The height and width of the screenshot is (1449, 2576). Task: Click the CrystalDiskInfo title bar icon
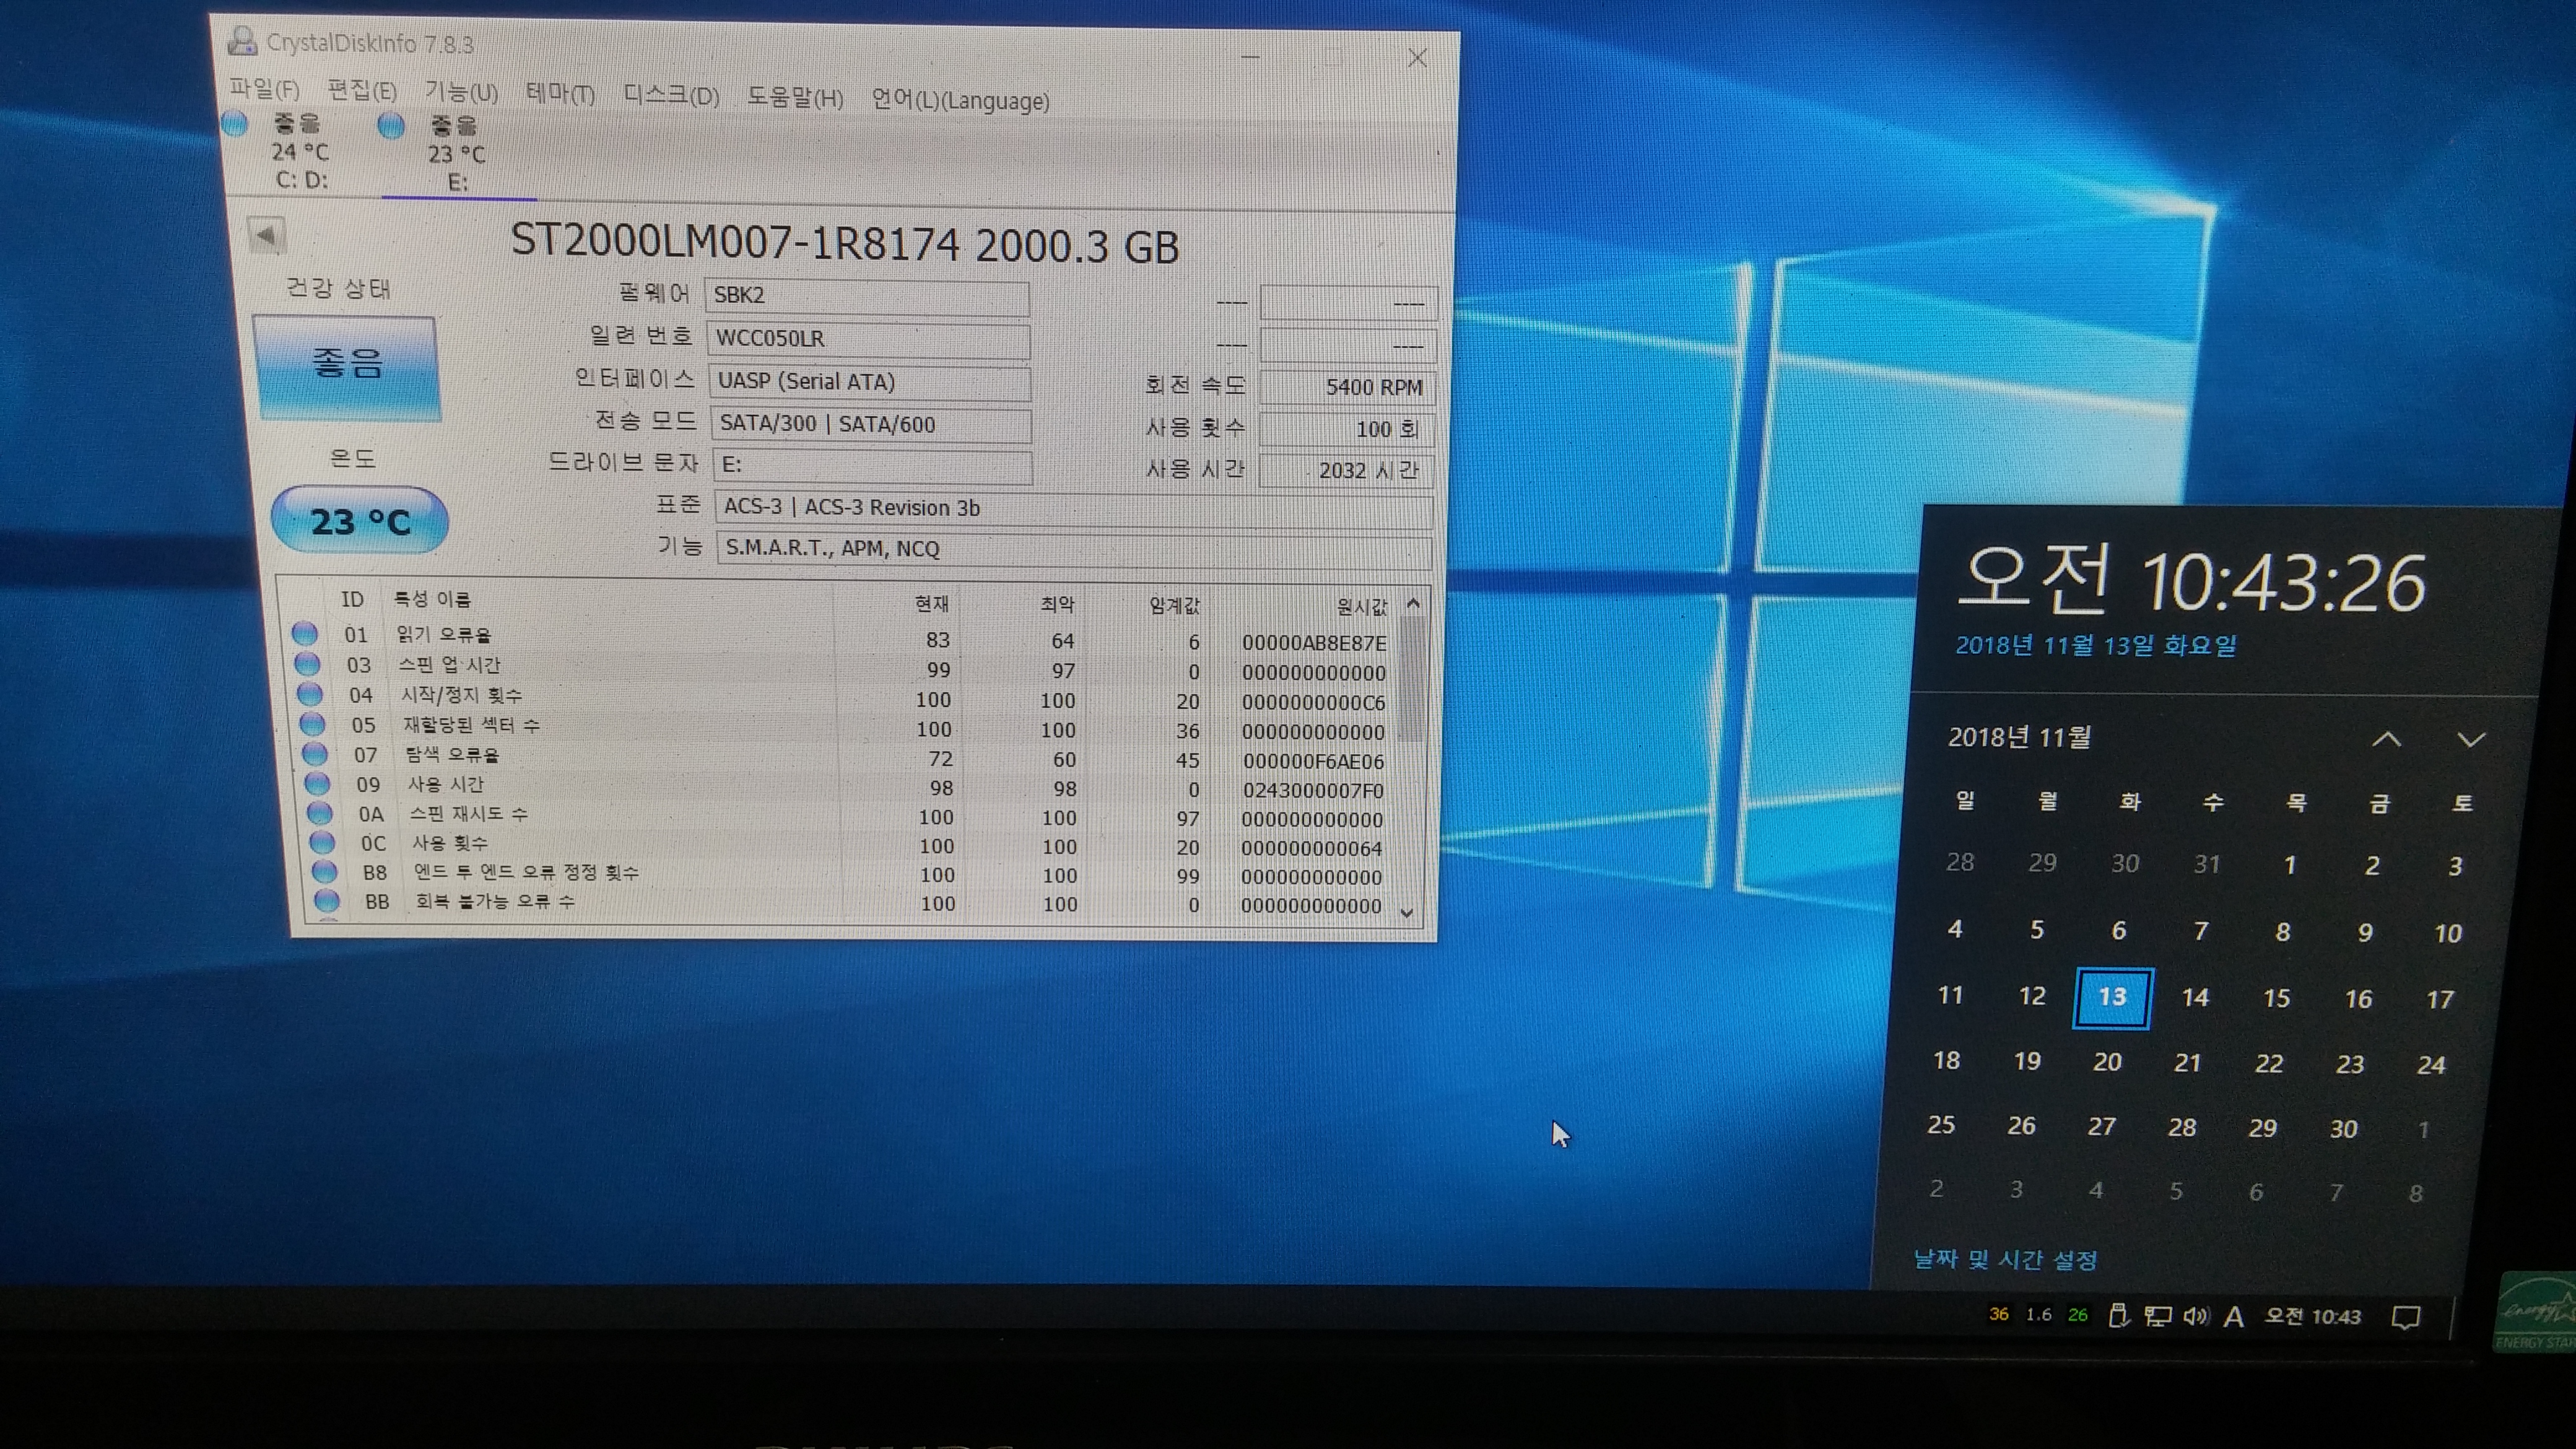pyautogui.click(x=241, y=41)
